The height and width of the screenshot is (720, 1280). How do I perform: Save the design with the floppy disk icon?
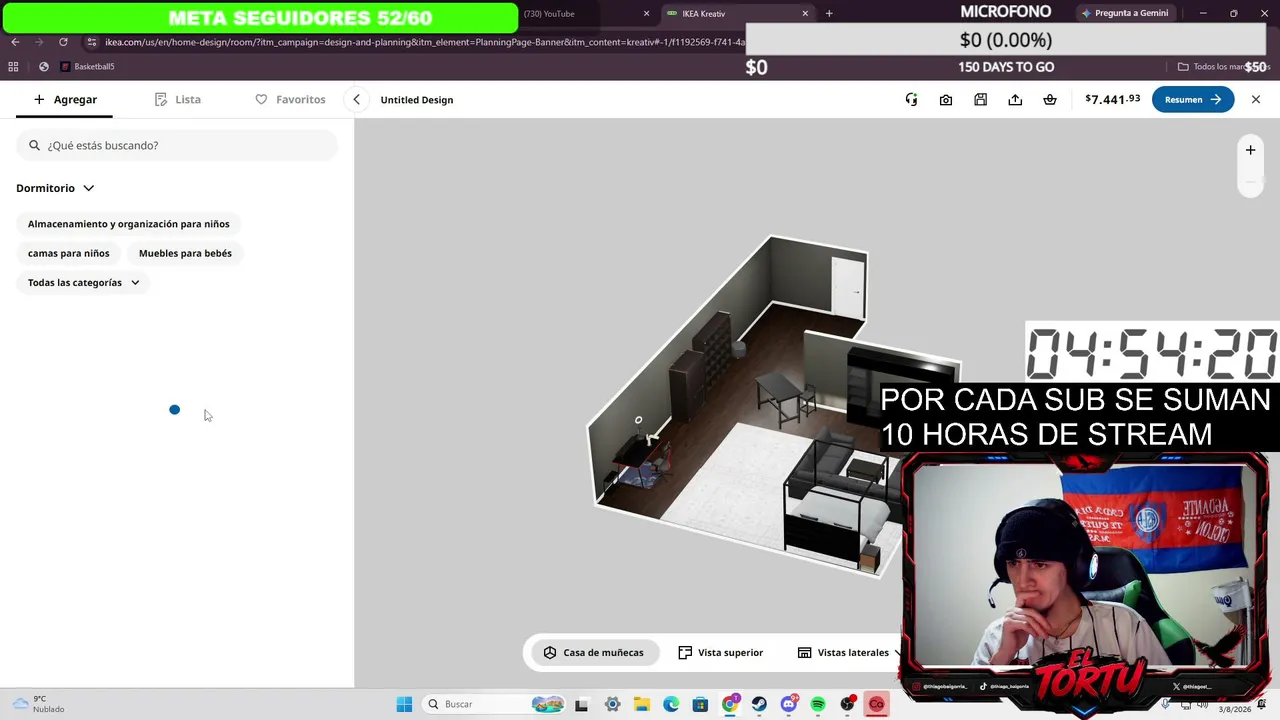tap(981, 100)
